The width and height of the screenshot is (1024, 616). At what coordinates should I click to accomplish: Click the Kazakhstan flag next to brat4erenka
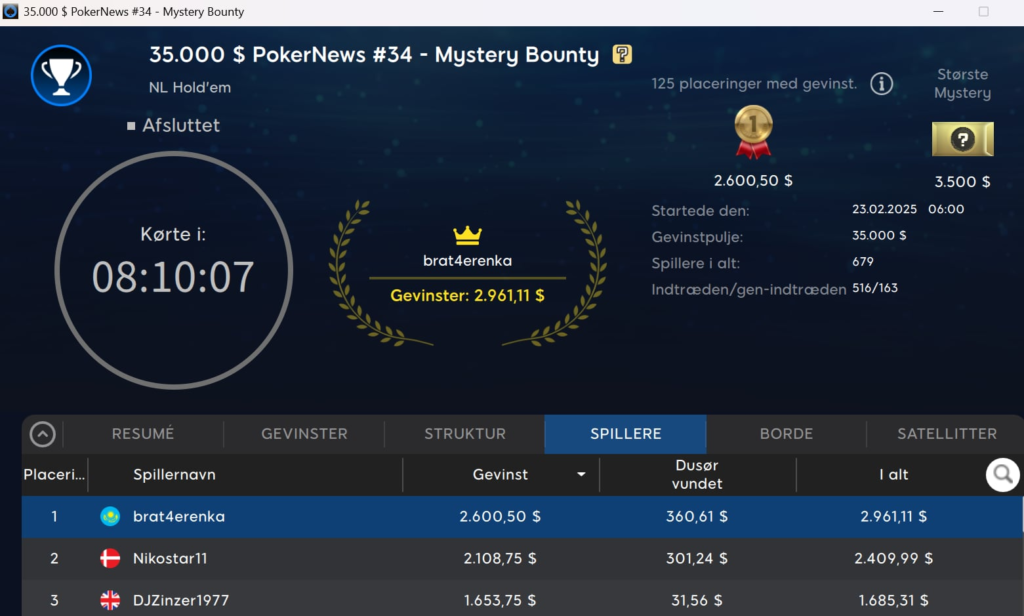(x=110, y=516)
